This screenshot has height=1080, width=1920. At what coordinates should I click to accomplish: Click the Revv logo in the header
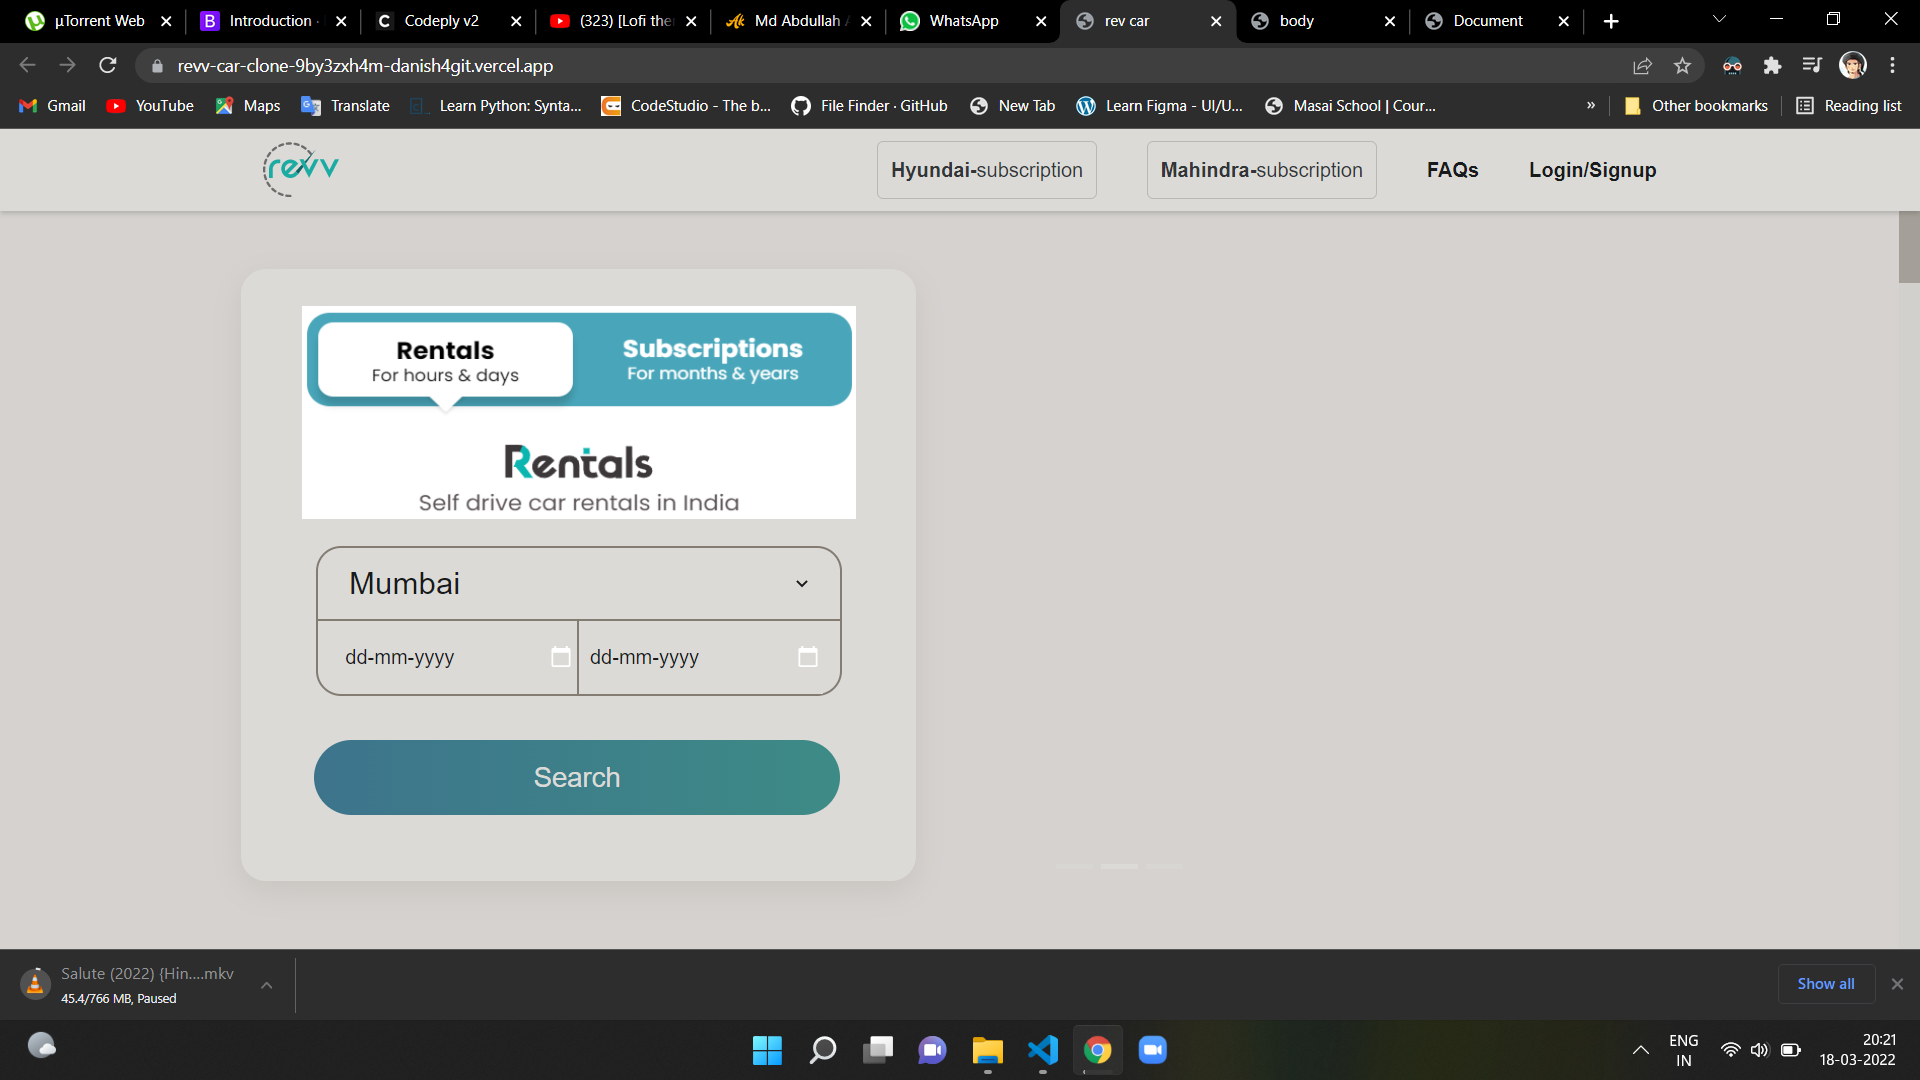click(x=300, y=169)
